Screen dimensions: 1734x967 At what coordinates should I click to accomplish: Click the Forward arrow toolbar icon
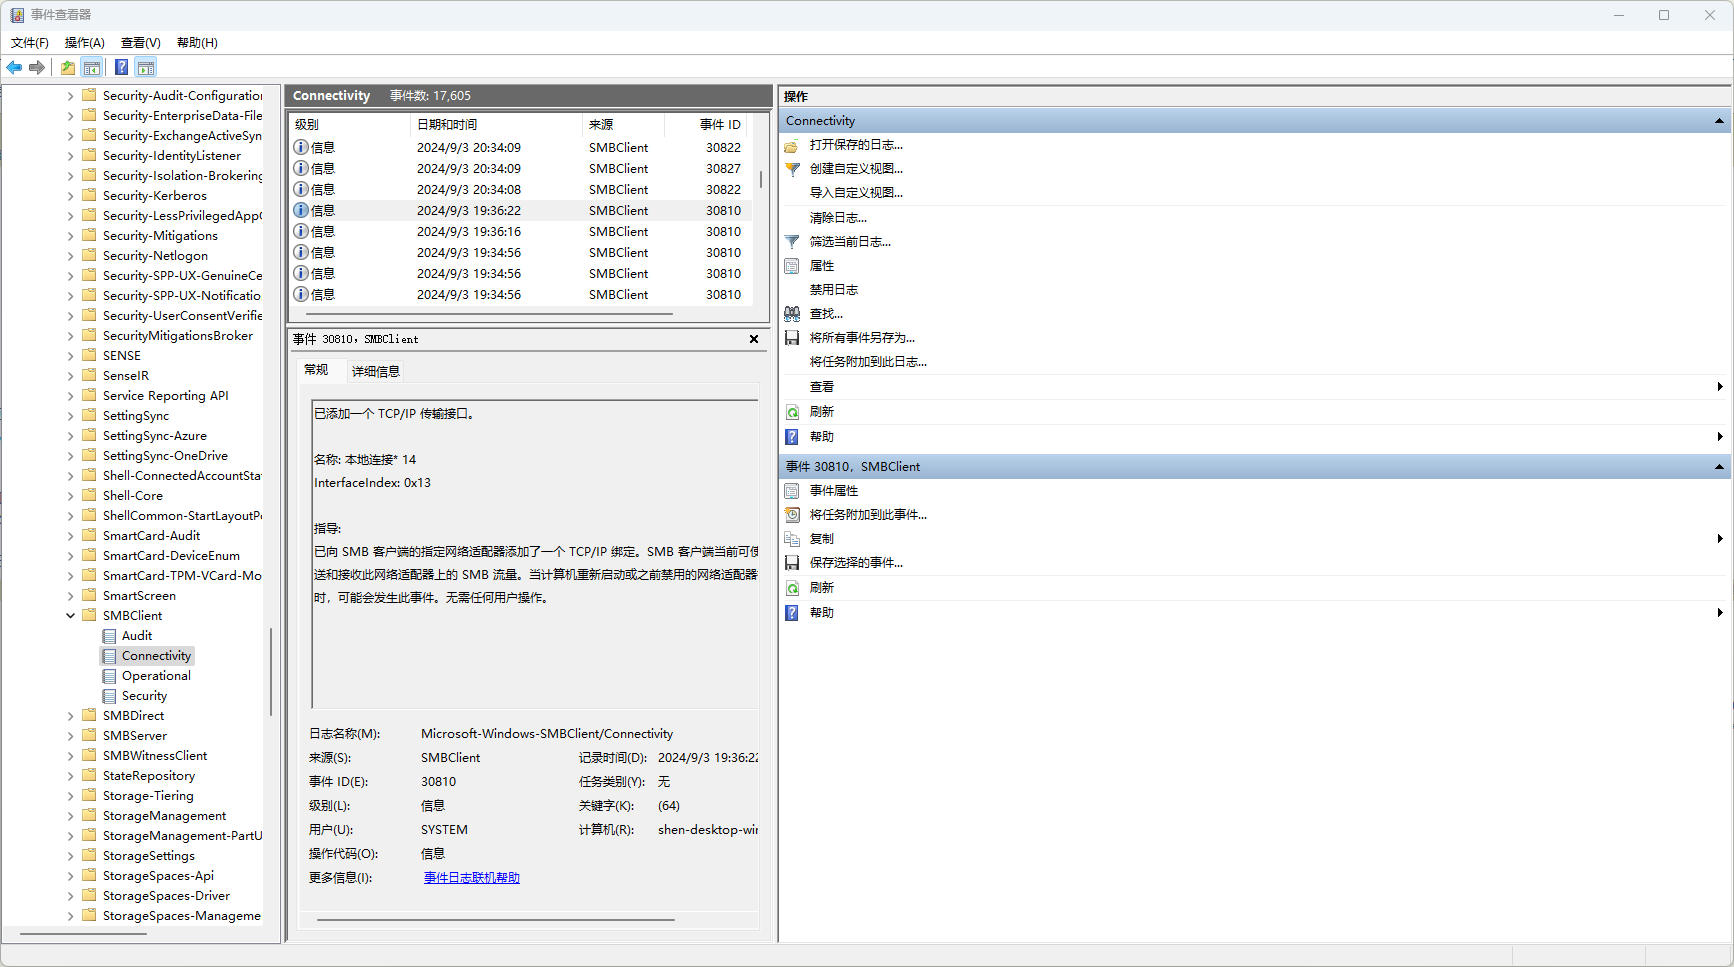[x=37, y=67]
